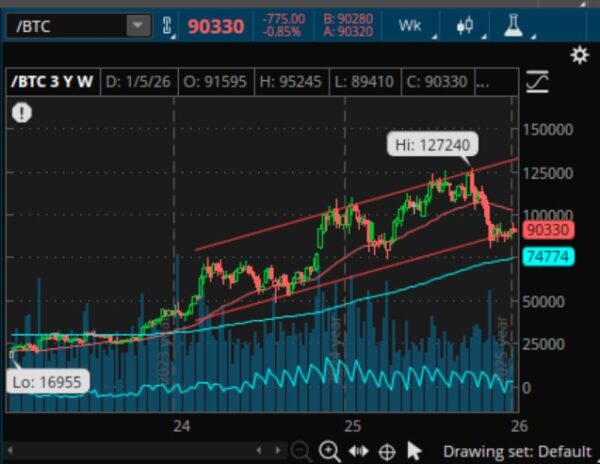Open the Studies flask icon

[512, 25]
